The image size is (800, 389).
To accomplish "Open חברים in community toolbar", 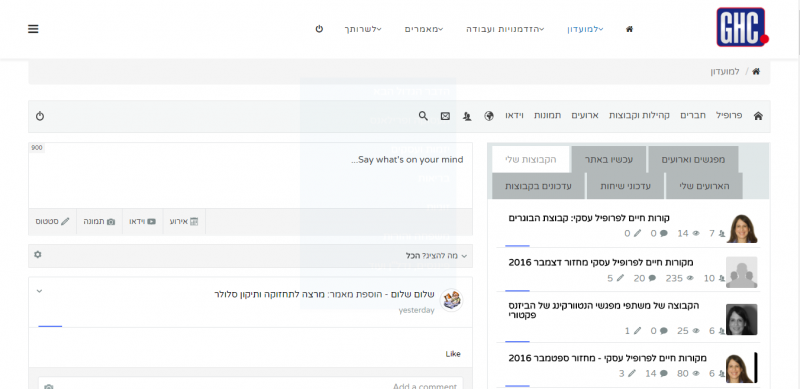I will pos(693,115).
